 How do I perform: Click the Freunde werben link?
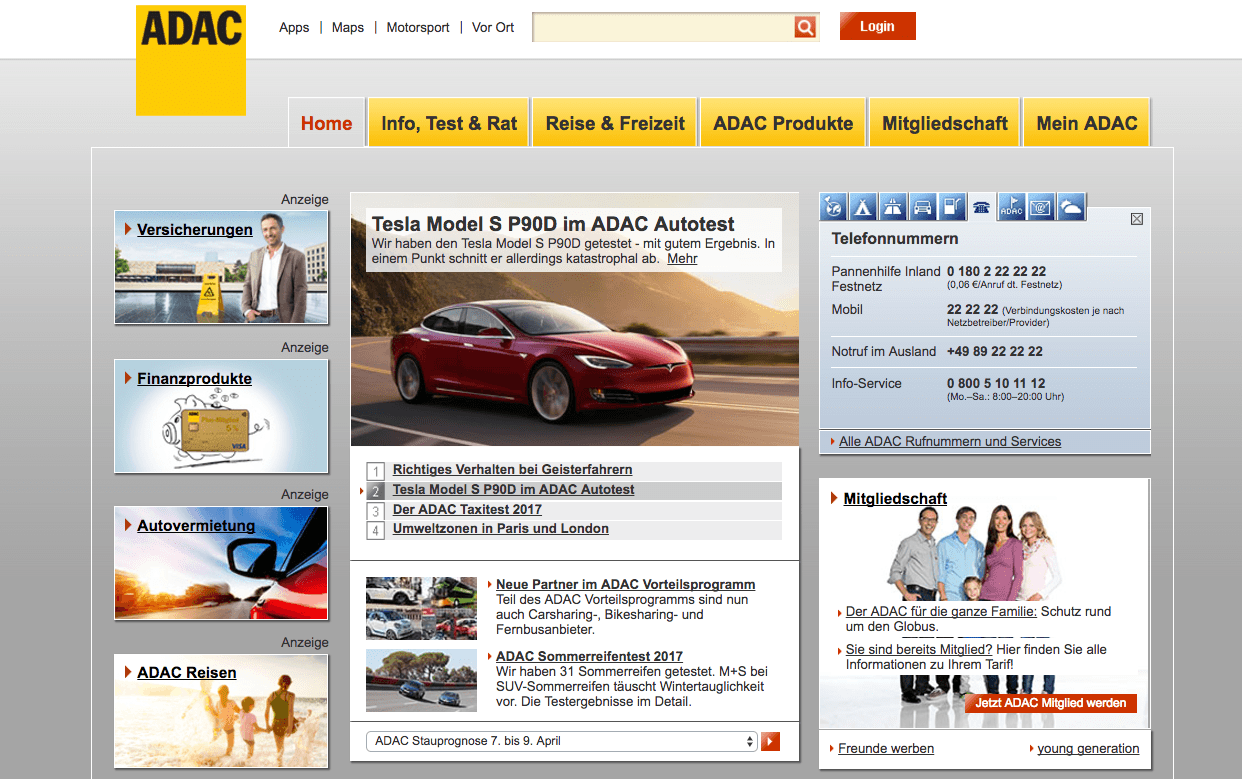886,748
